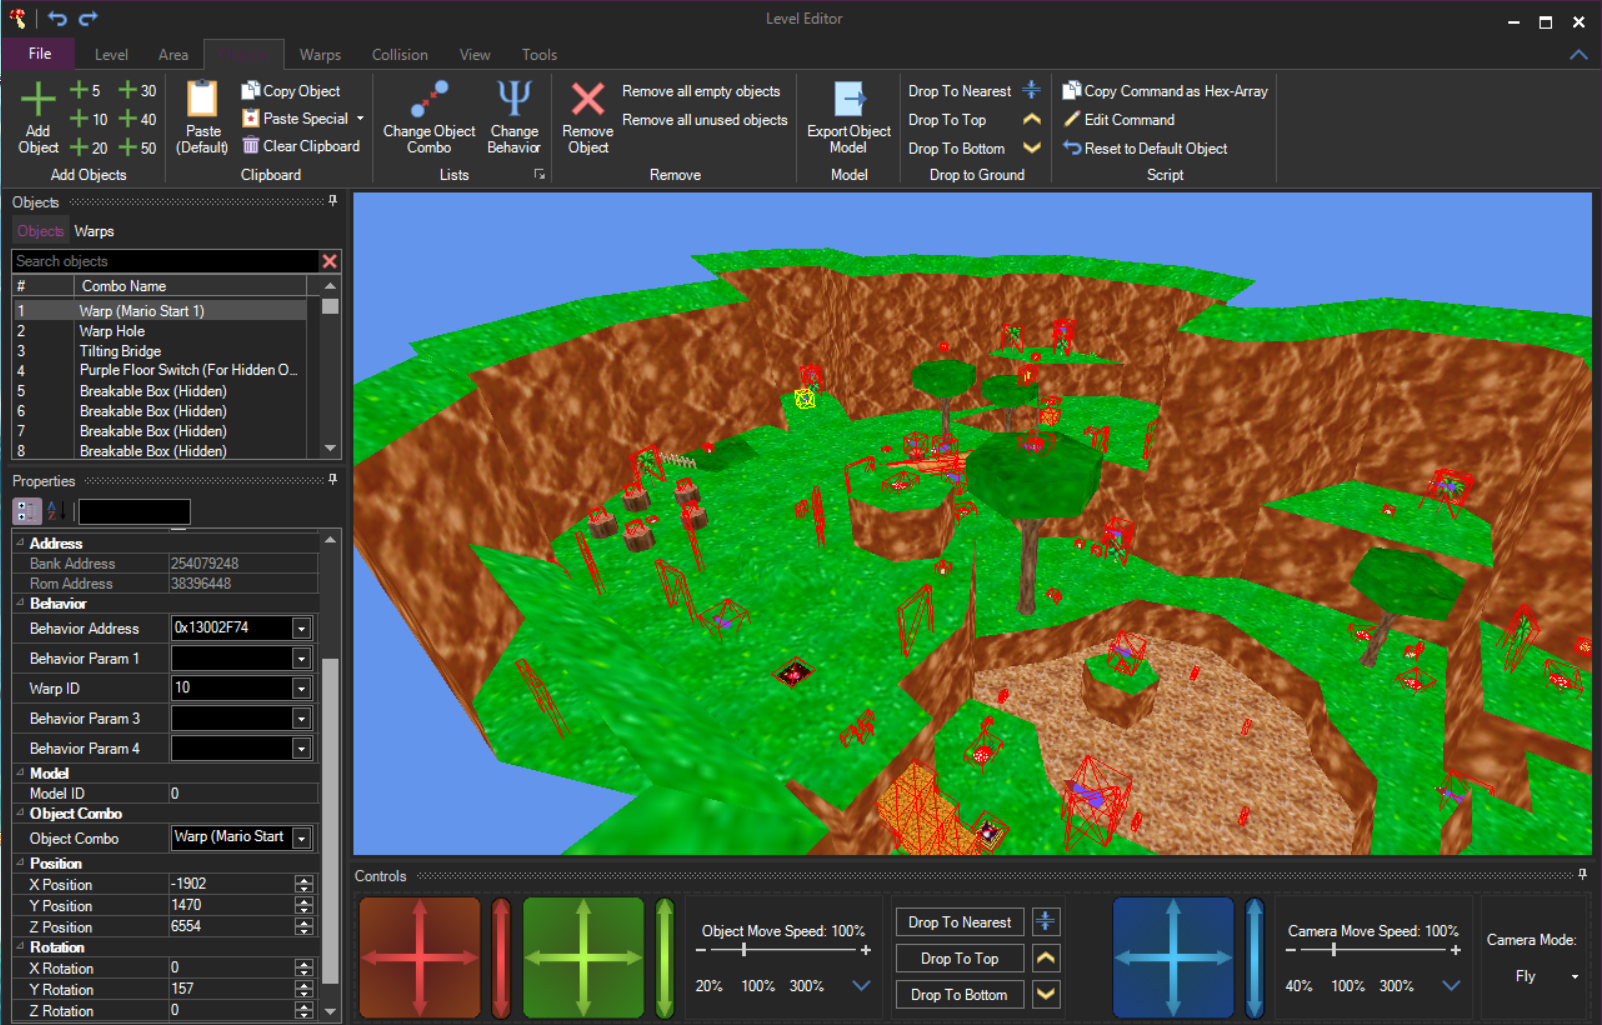The image size is (1602, 1025).
Task: Click Copy Object in the ribbon
Action: tap(291, 91)
